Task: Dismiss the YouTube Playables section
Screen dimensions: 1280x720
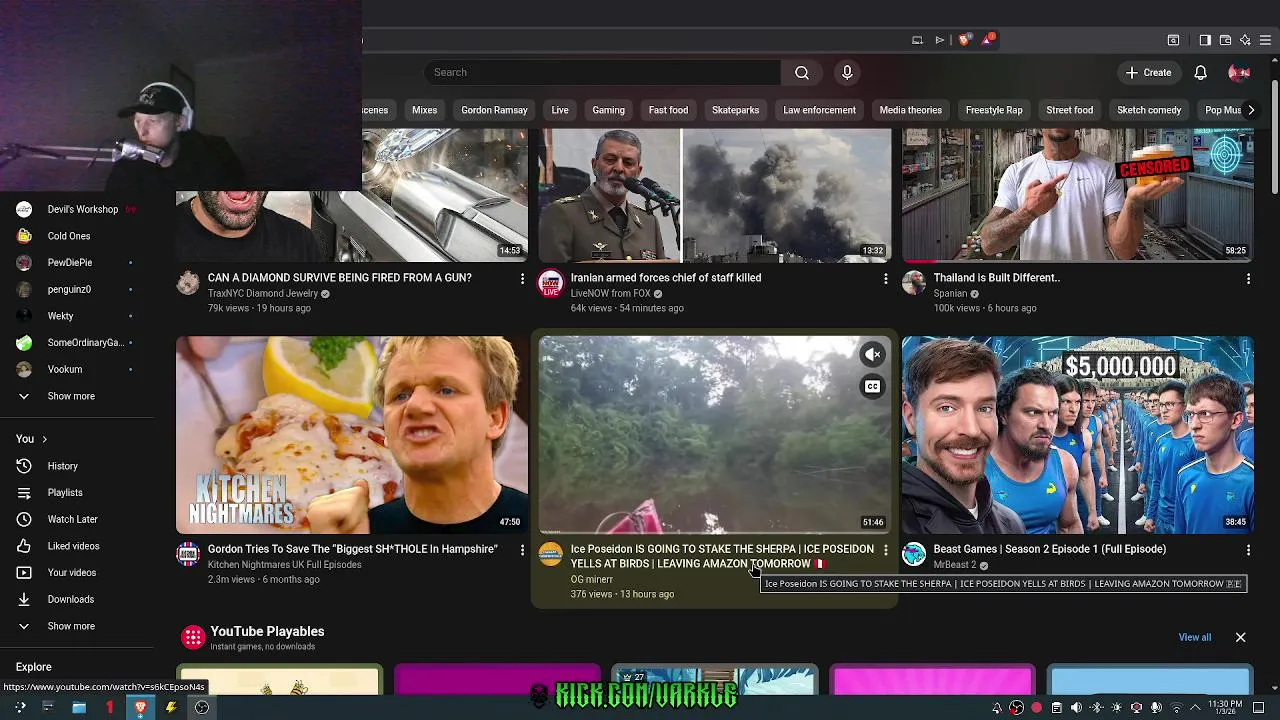Action: [1240, 637]
